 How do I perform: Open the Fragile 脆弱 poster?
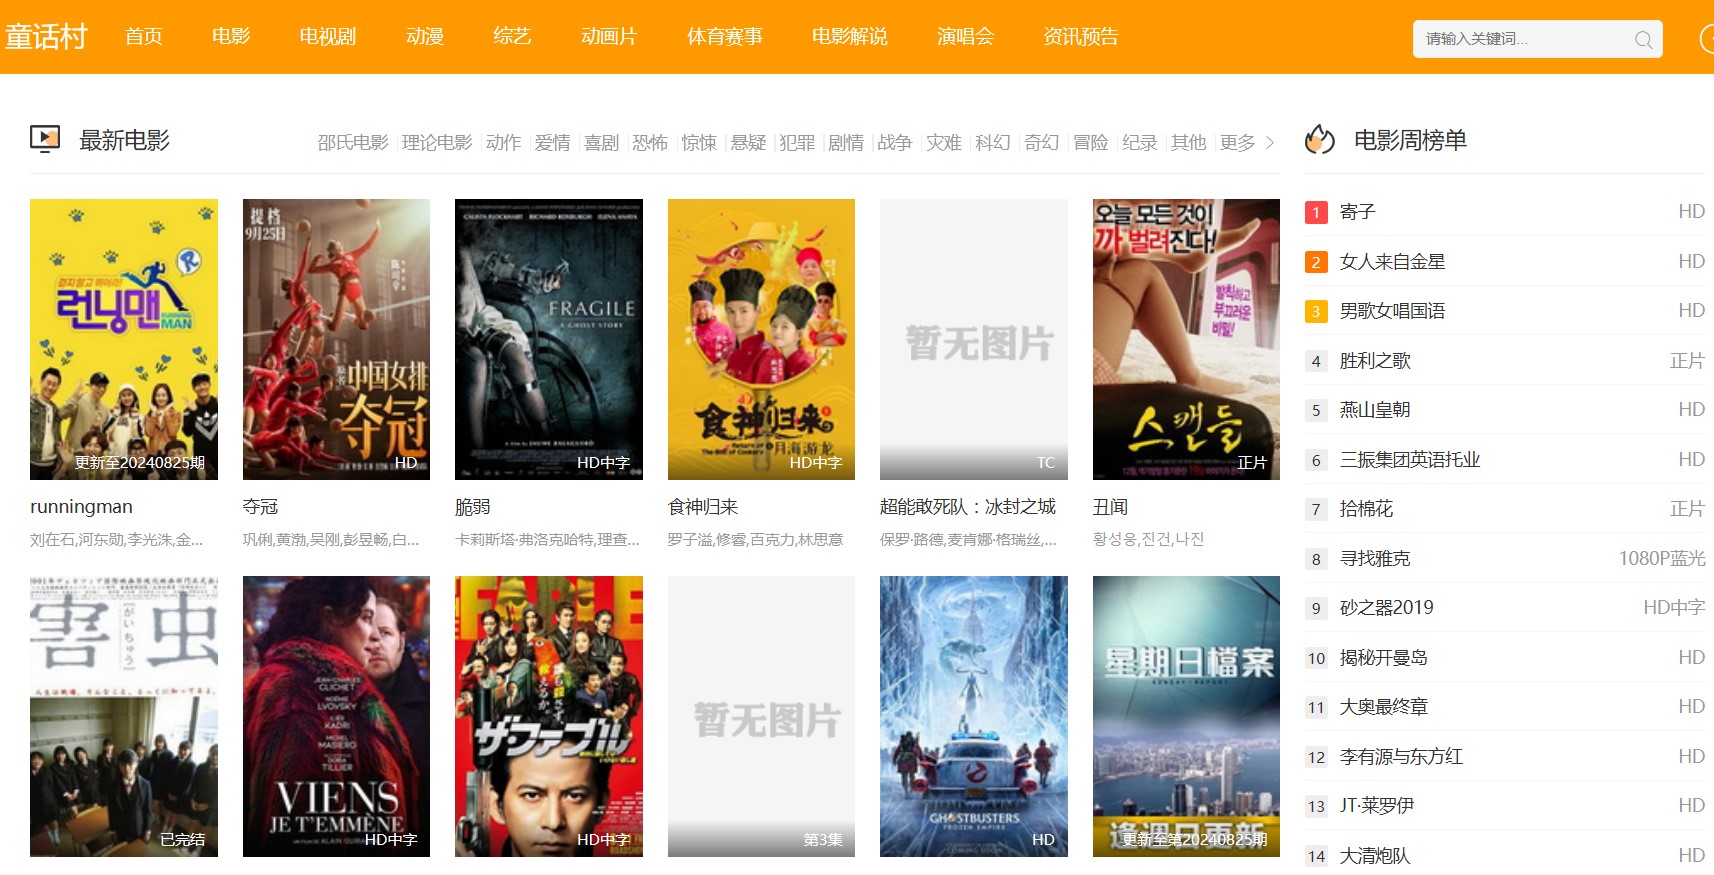coord(549,339)
